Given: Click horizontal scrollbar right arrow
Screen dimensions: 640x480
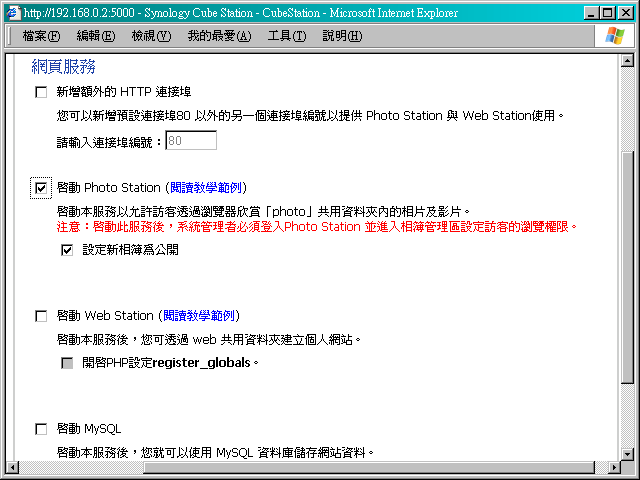Looking at the screenshot, I should (x=614, y=467).
